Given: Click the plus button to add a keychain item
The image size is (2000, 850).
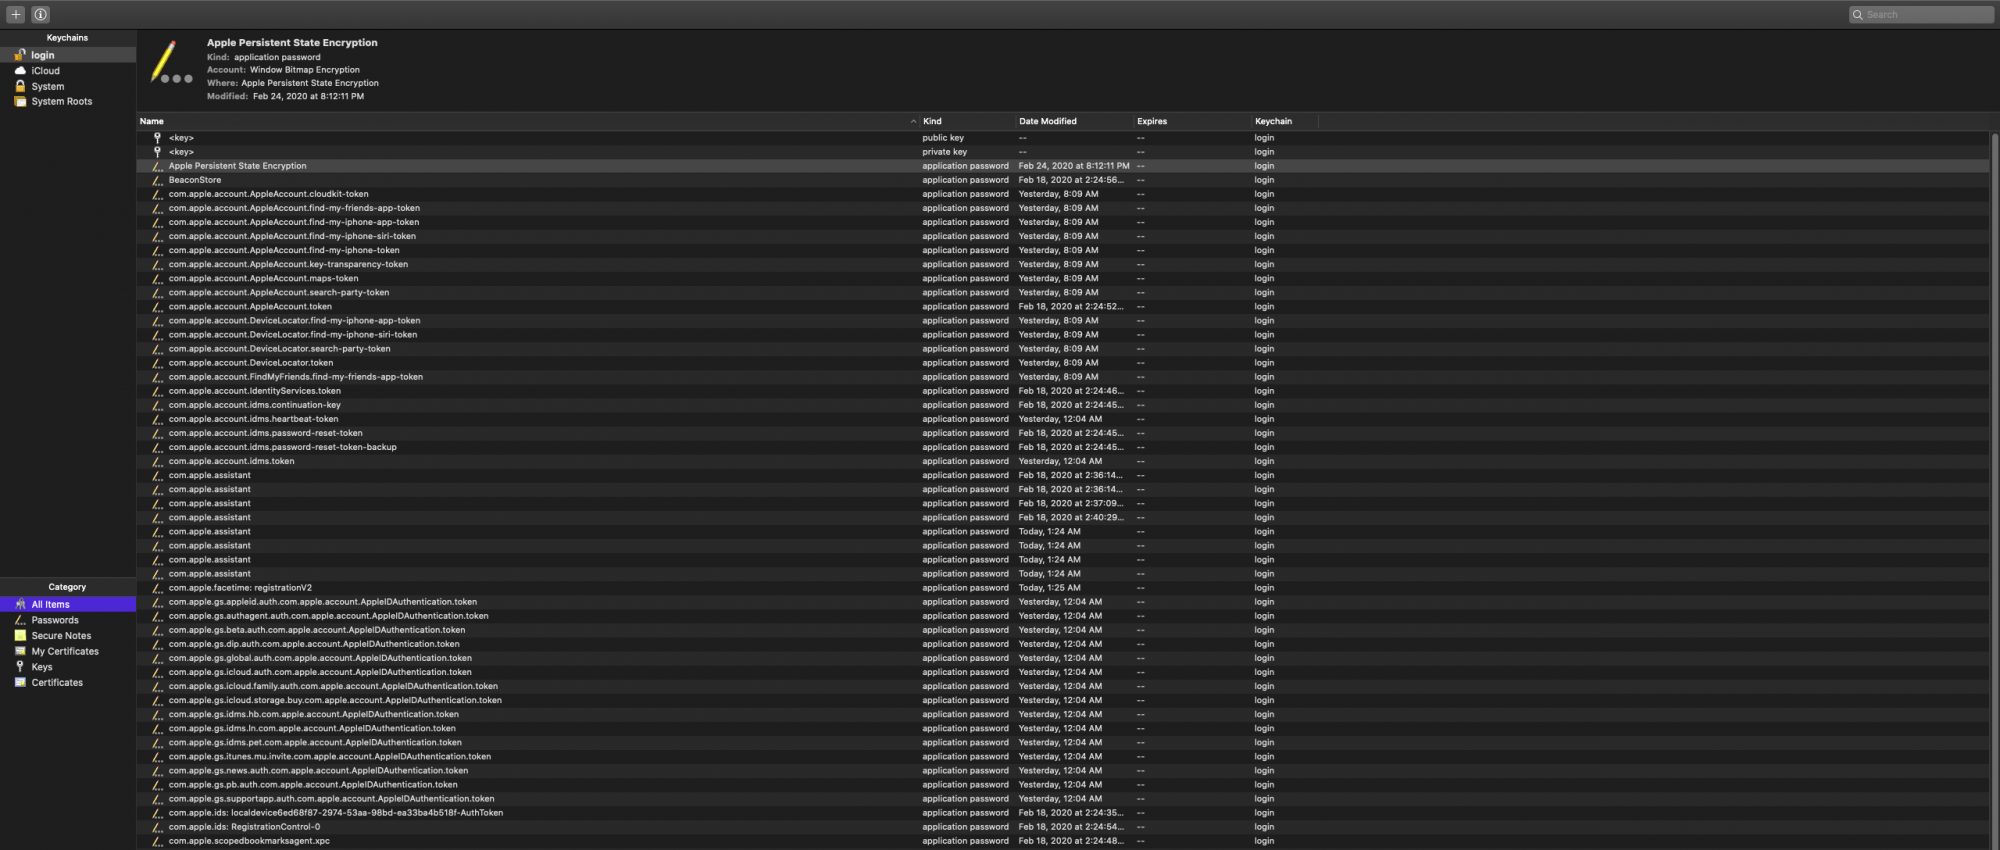Looking at the screenshot, I should click(16, 14).
